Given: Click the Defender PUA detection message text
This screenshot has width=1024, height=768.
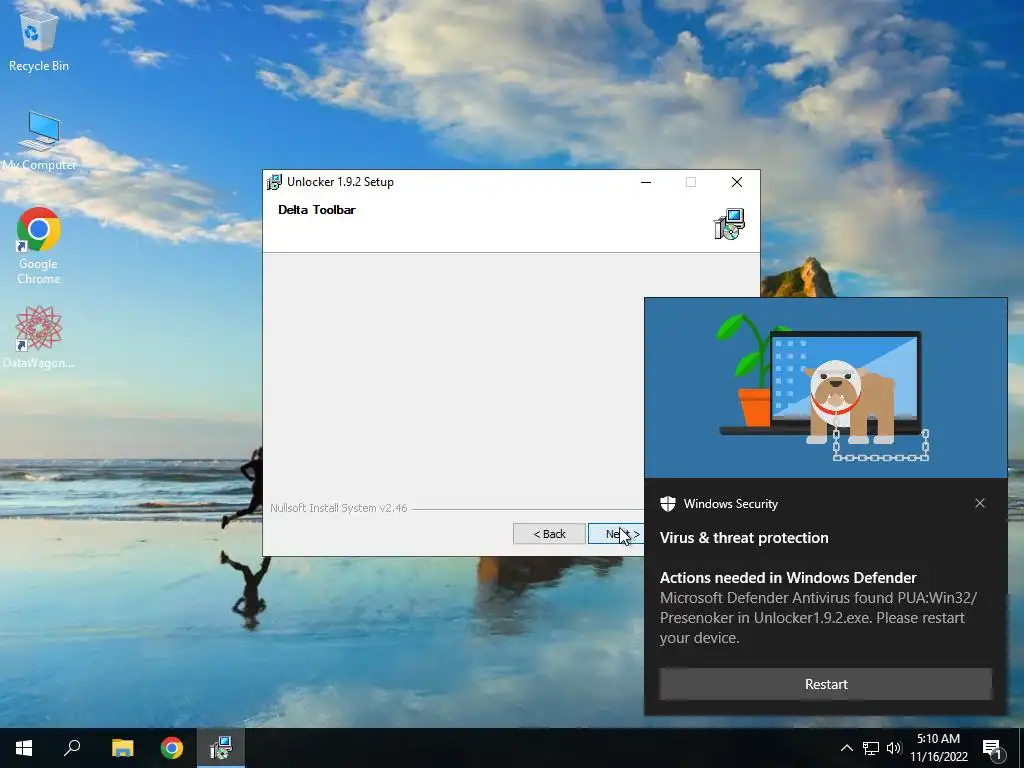Looking at the screenshot, I should [818, 618].
